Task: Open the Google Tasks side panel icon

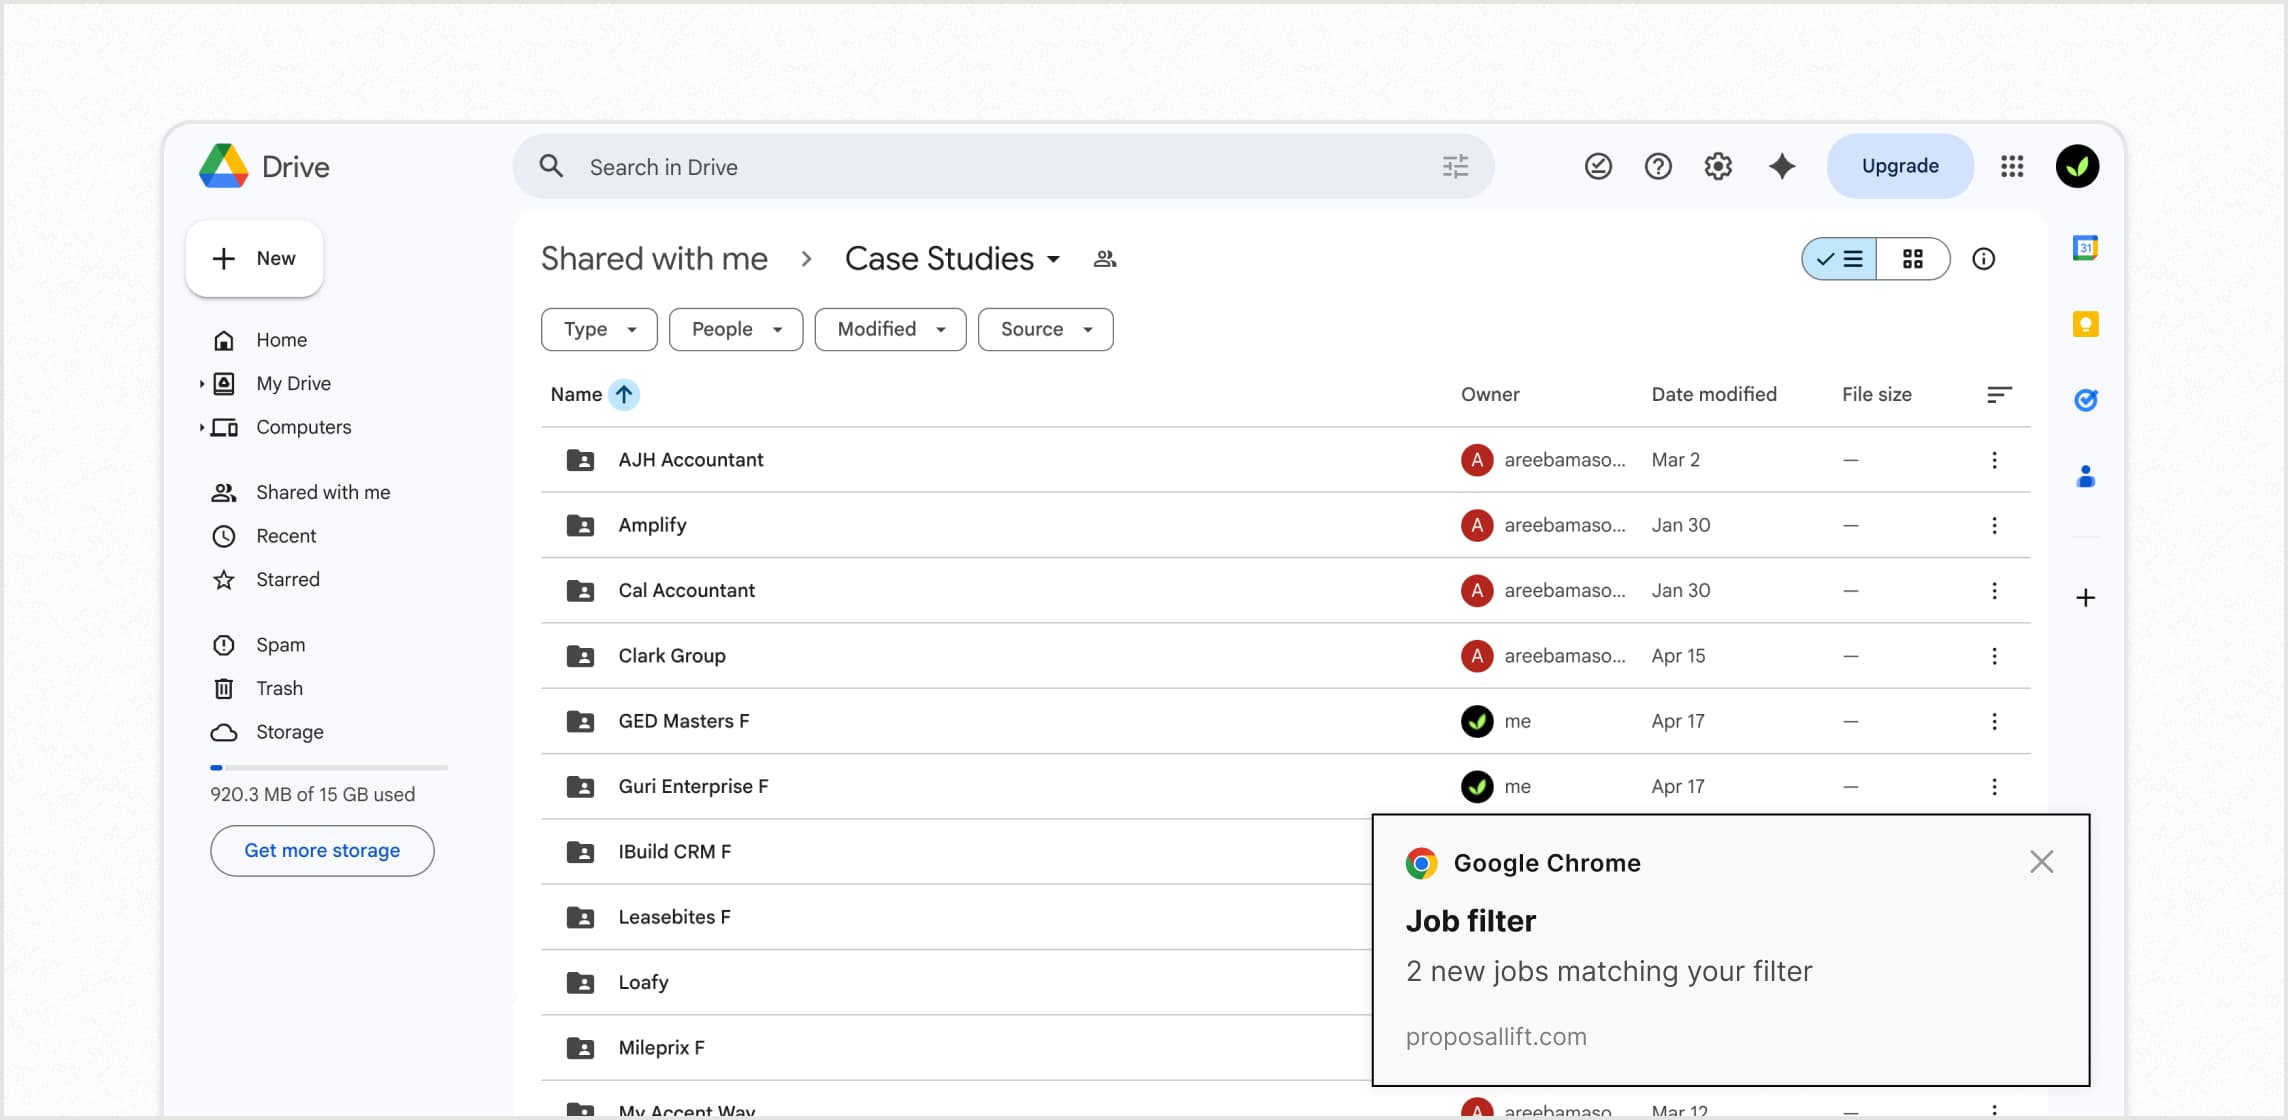Action: coord(2085,400)
